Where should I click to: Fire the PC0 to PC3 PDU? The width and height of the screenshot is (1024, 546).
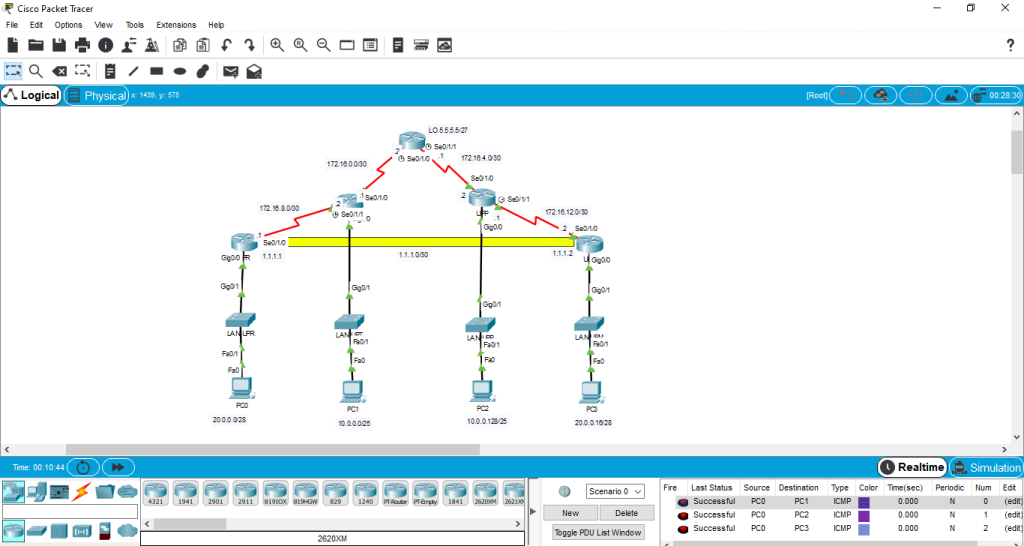(682, 528)
